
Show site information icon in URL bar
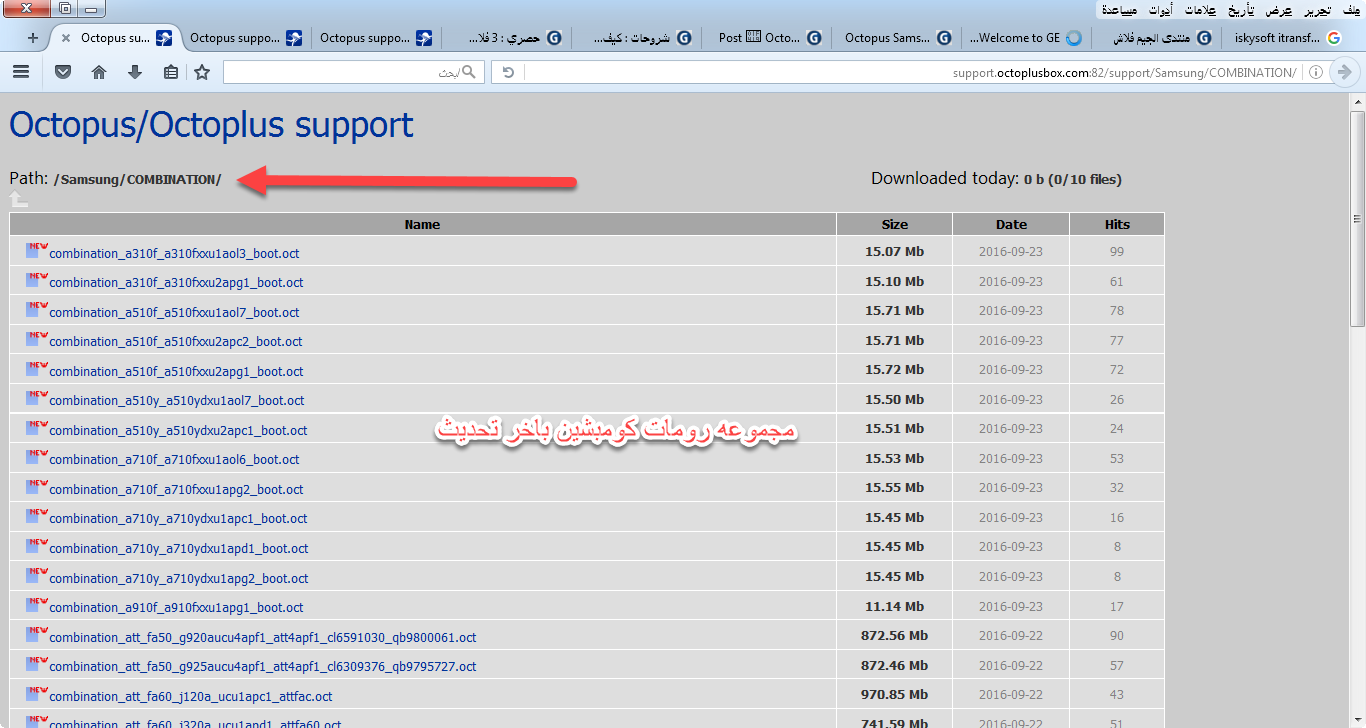[x=1316, y=72]
